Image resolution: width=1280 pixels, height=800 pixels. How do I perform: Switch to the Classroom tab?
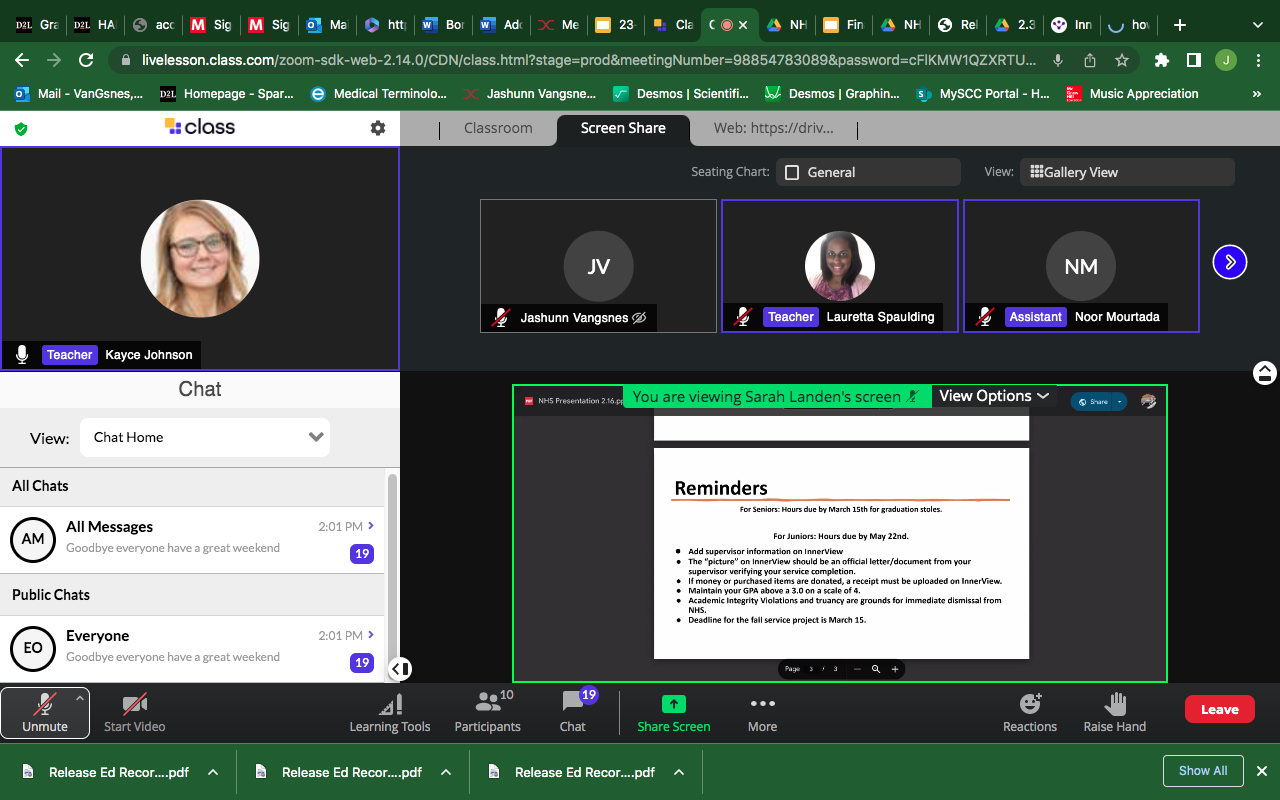498,128
